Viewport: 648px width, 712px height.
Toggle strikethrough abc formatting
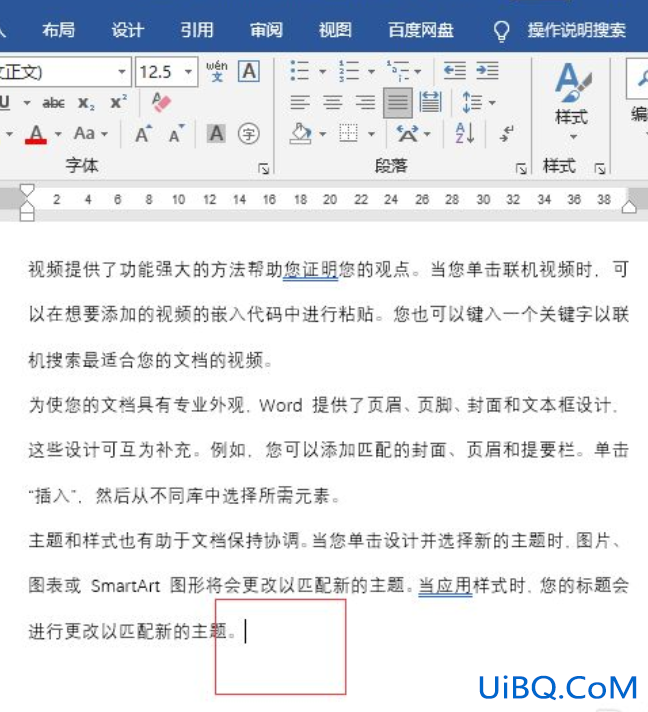[x=53, y=103]
